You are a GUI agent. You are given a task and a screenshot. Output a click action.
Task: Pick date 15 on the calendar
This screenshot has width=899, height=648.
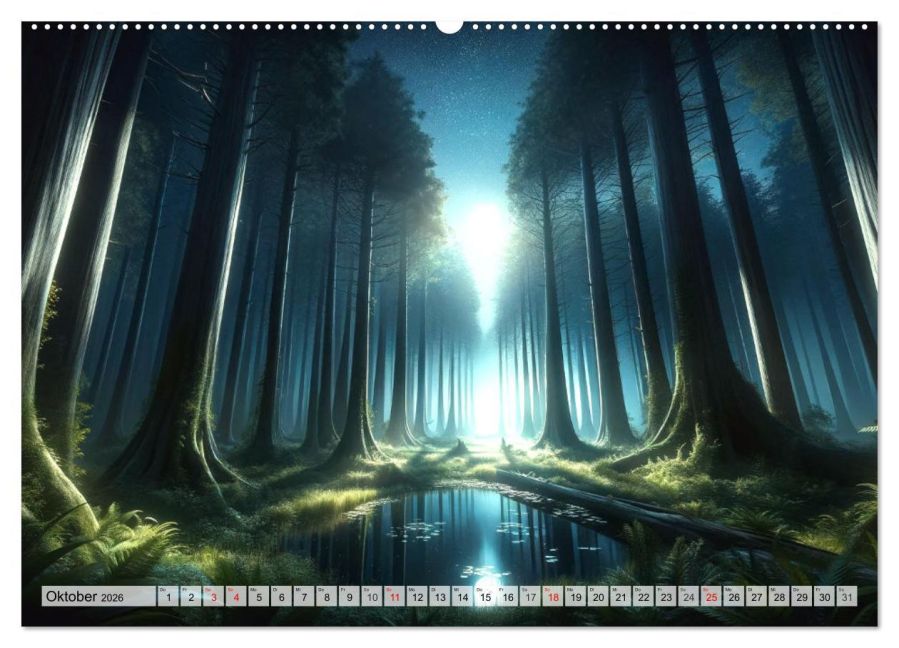[x=485, y=596]
